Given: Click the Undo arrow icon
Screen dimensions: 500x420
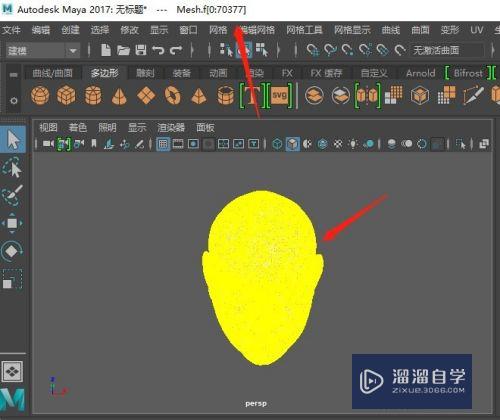Looking at the screenshot, I should [158, 50].
